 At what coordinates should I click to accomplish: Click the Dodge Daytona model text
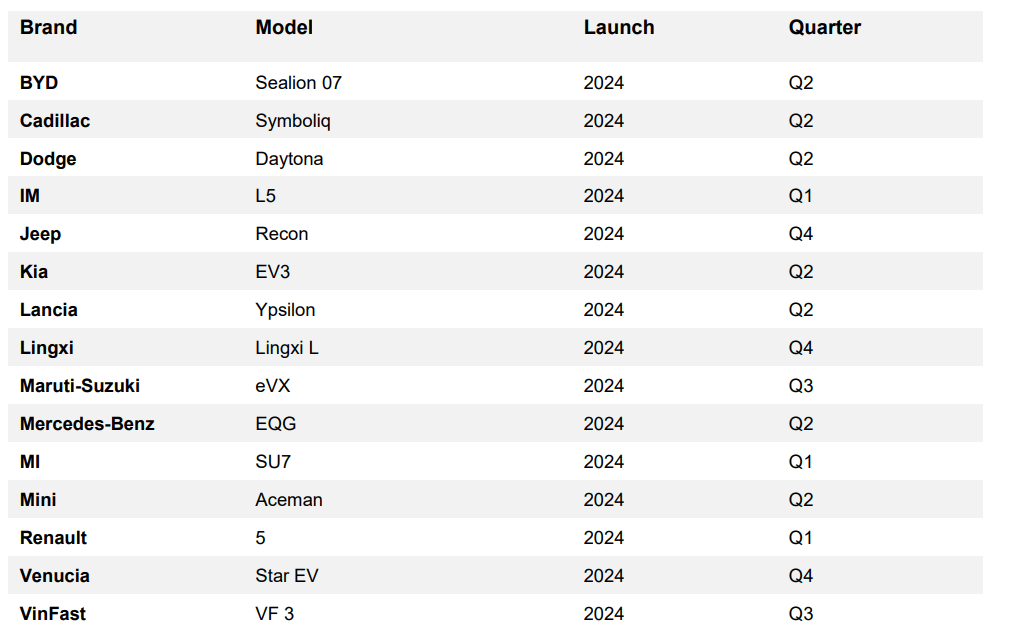point(289,159)
